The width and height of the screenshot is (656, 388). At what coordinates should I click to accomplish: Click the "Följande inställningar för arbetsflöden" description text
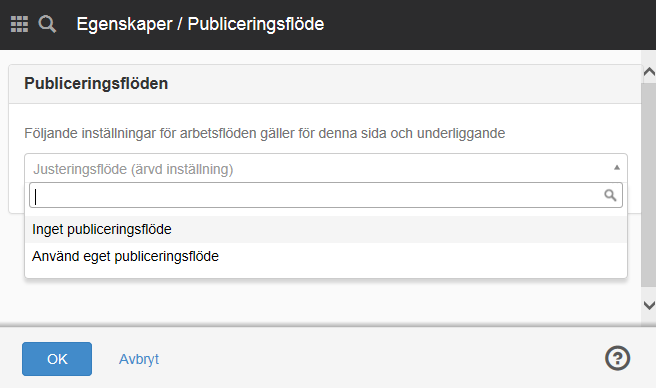[x=264, y=133]
